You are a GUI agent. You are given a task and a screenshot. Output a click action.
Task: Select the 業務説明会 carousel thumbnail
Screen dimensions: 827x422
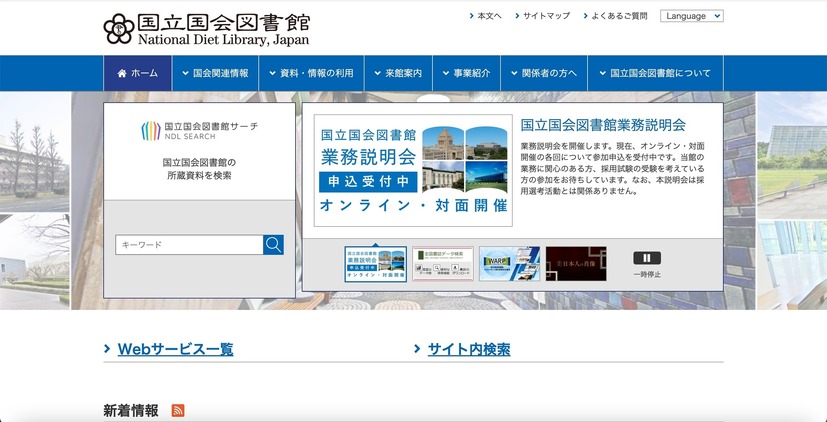click(376, 264)
